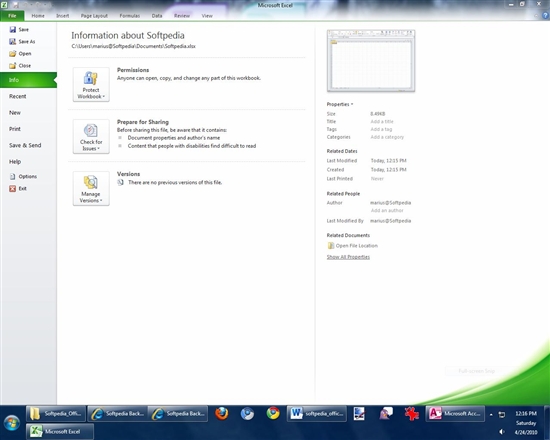Click the red Exit icon
Viewport: 550px width, 440px height.
(x=13, y=189)
